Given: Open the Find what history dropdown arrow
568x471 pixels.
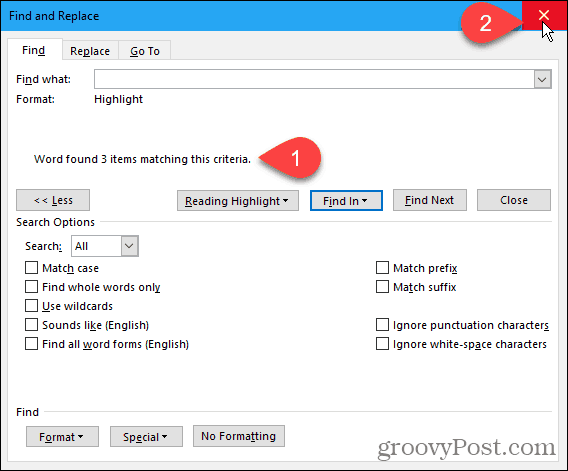Looking at the screenshot, I should pos(542,79).
